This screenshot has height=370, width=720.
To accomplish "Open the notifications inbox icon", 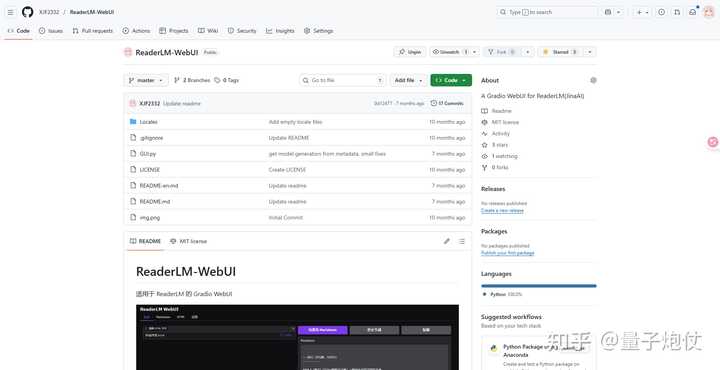I will (692, 12).
